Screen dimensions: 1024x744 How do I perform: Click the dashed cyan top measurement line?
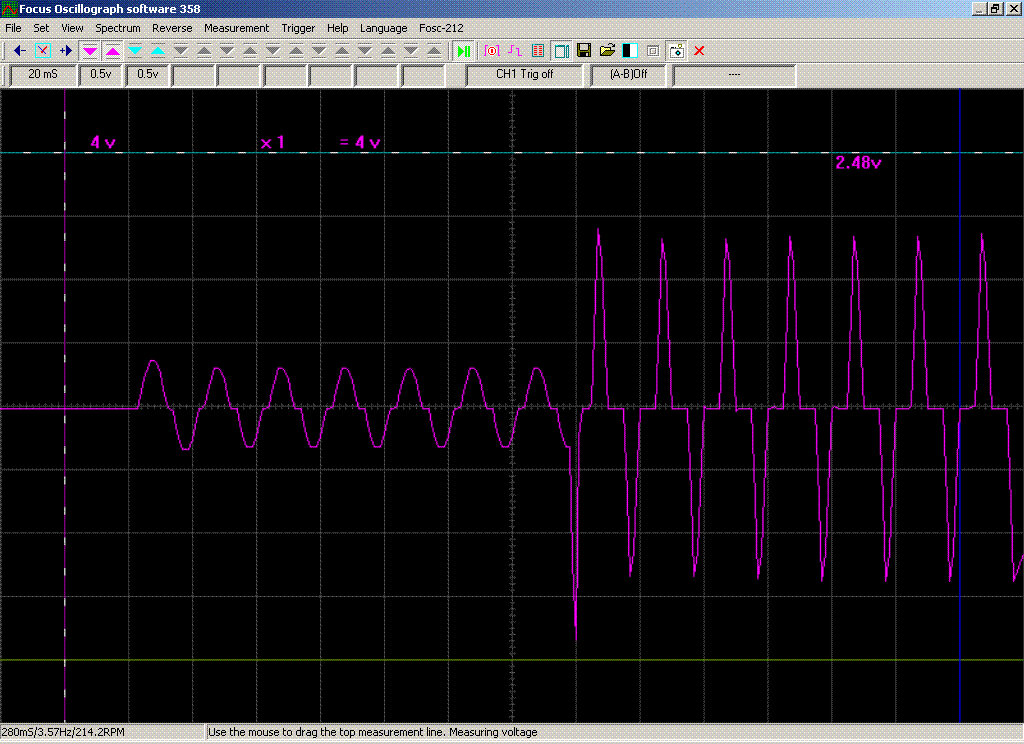click(x=512, y=153)
